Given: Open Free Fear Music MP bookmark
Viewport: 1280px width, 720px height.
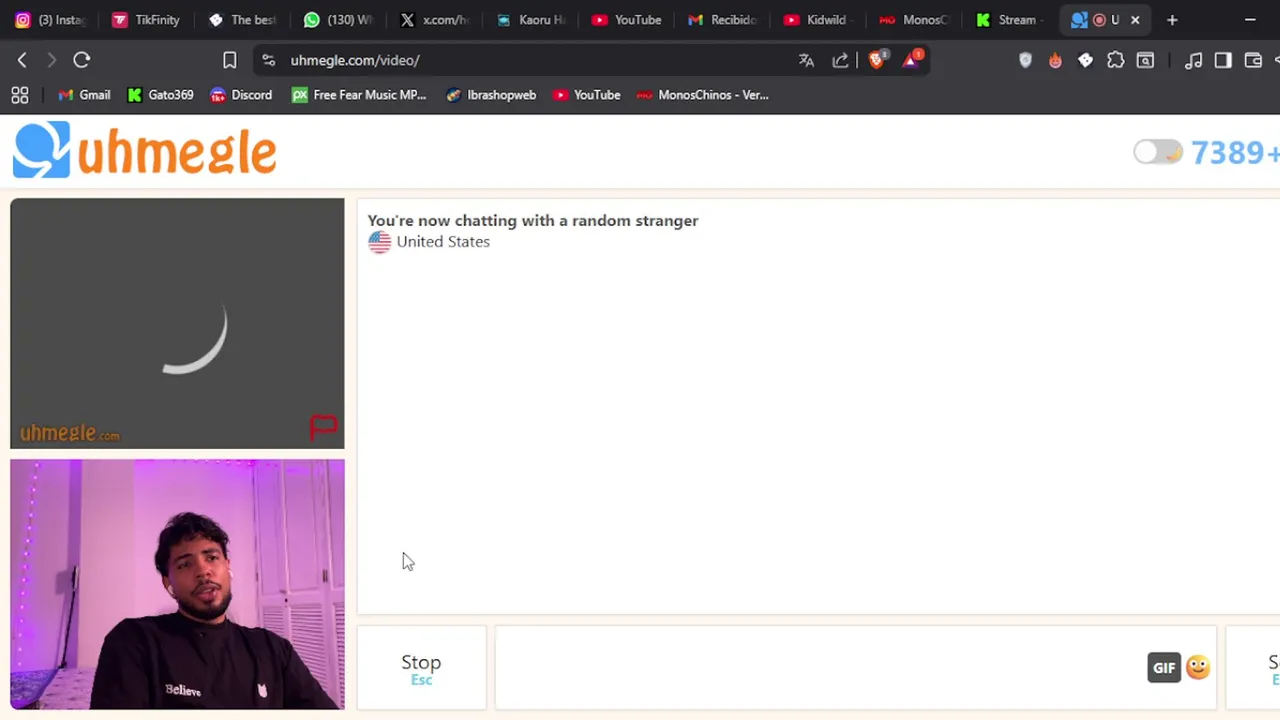Looking at the screenshot, I should click(359, 95).
